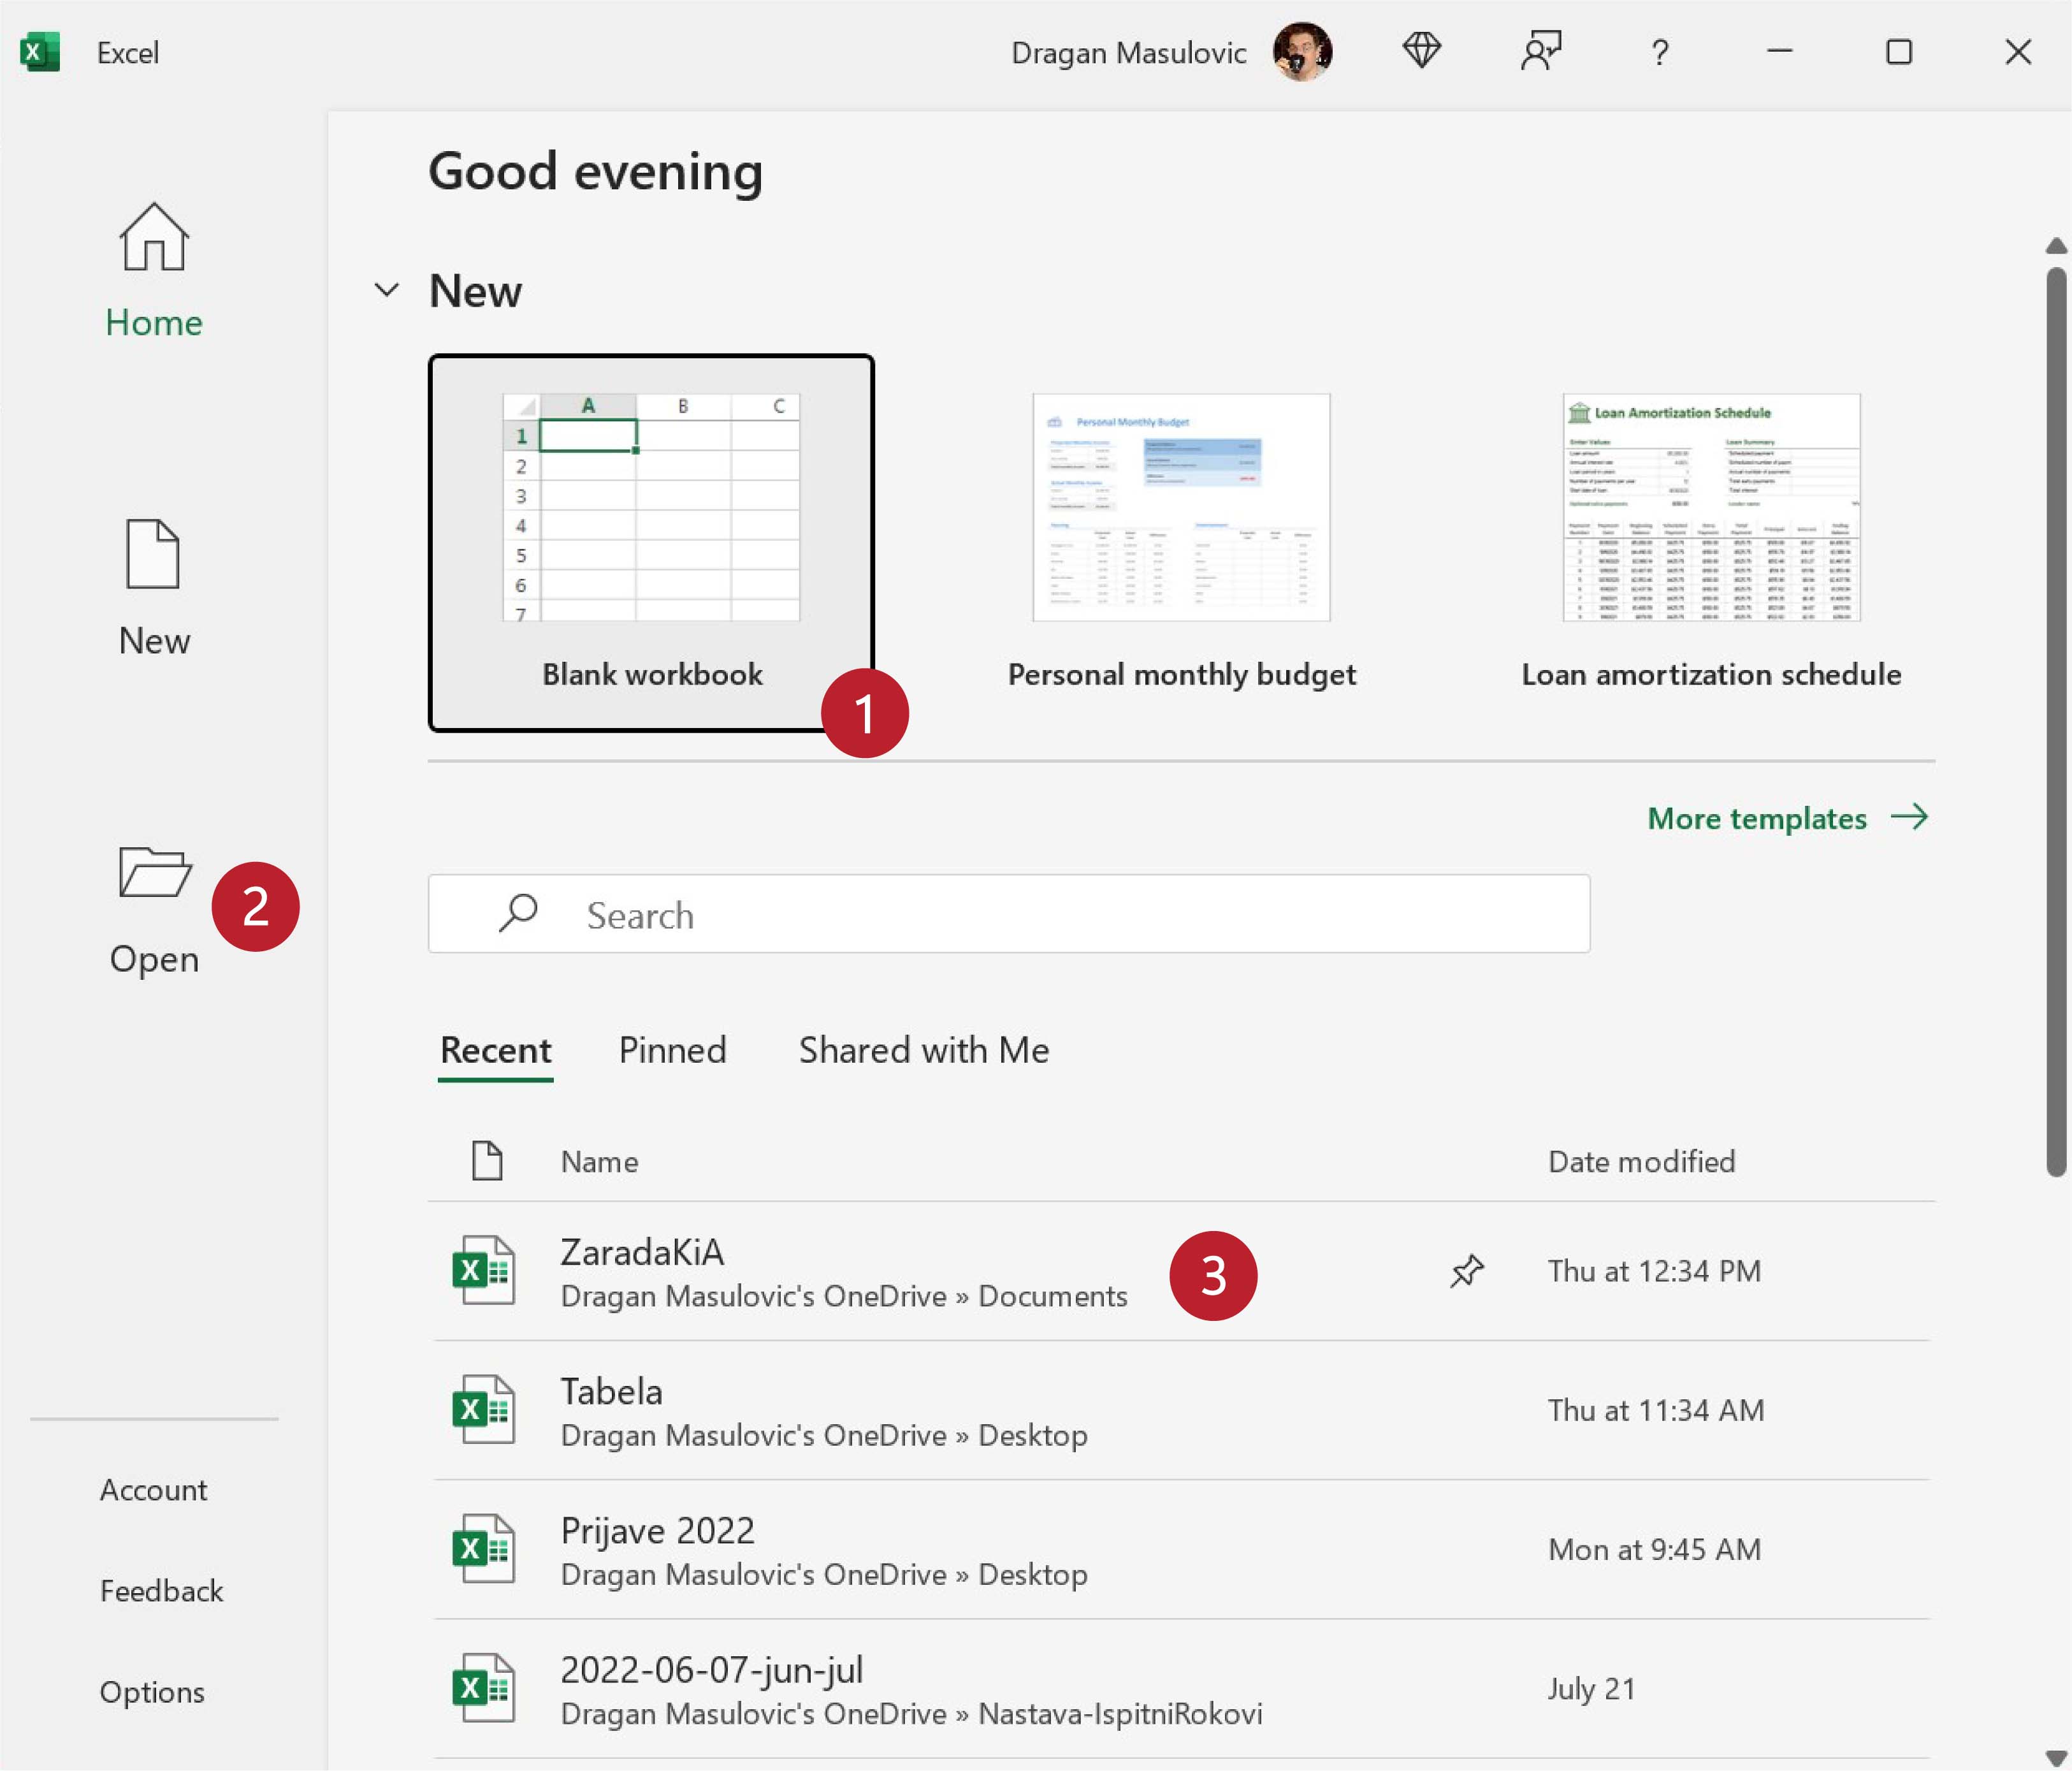Click the diamond premium icon

point(1421,51)
